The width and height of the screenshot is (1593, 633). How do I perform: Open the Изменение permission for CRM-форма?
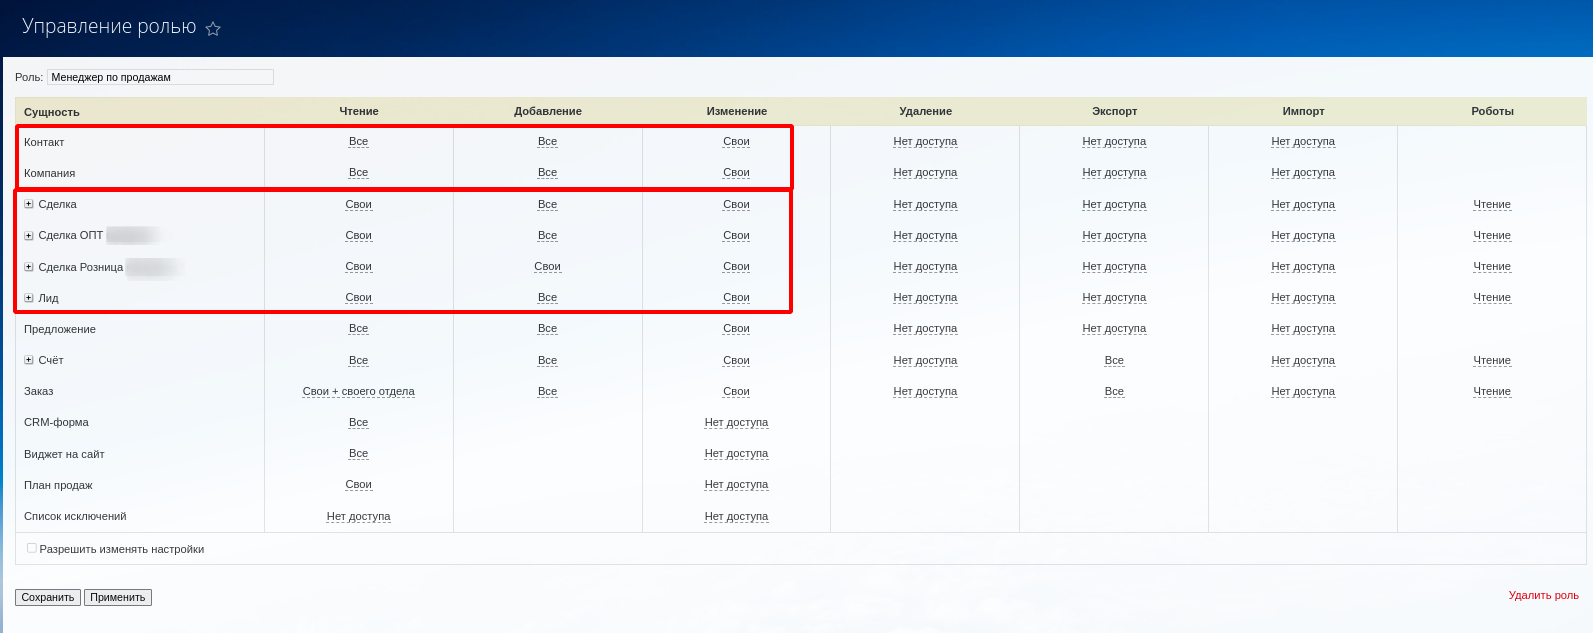pos(736,423)
